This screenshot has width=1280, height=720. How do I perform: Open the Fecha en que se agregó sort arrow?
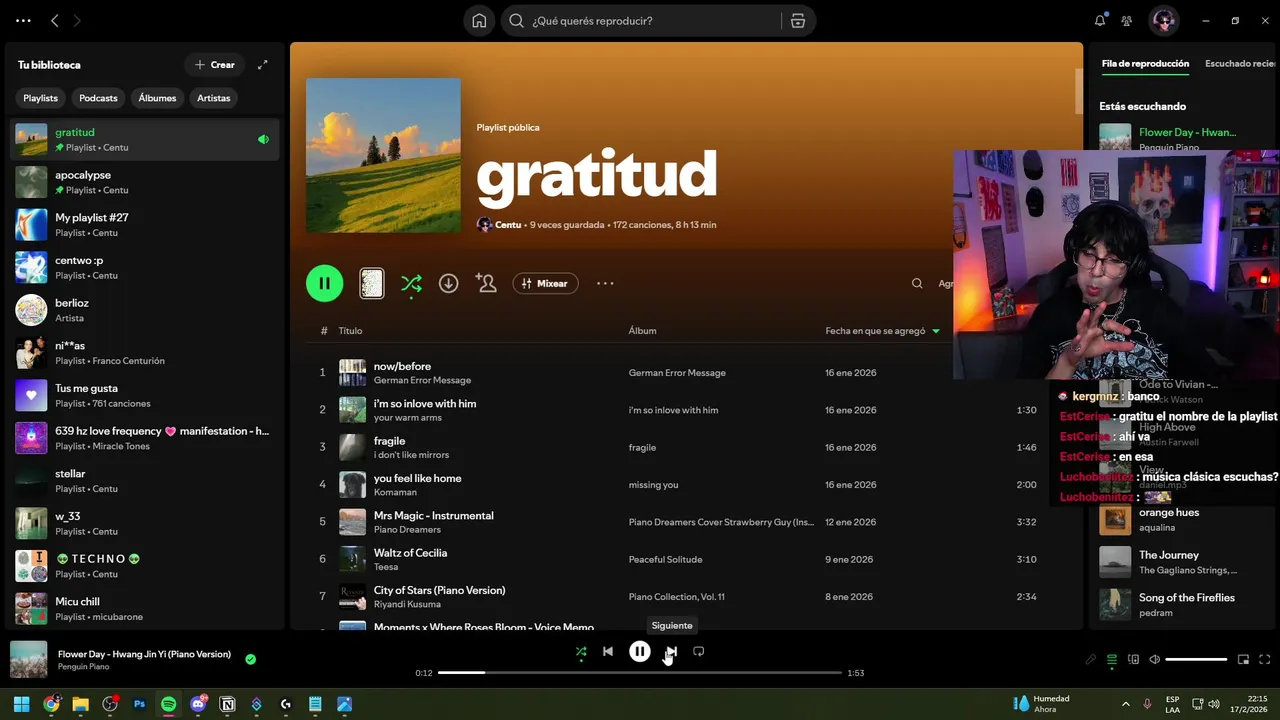tap(936, 331)
